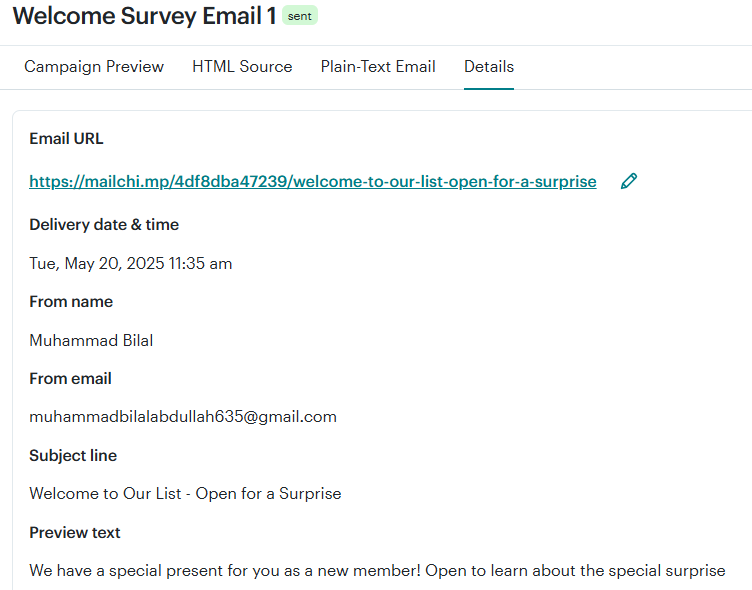Click the pencil edit icon beside Email URL
Image resolution: width=752 pixels, height=590 pixels.
[629, 181]
